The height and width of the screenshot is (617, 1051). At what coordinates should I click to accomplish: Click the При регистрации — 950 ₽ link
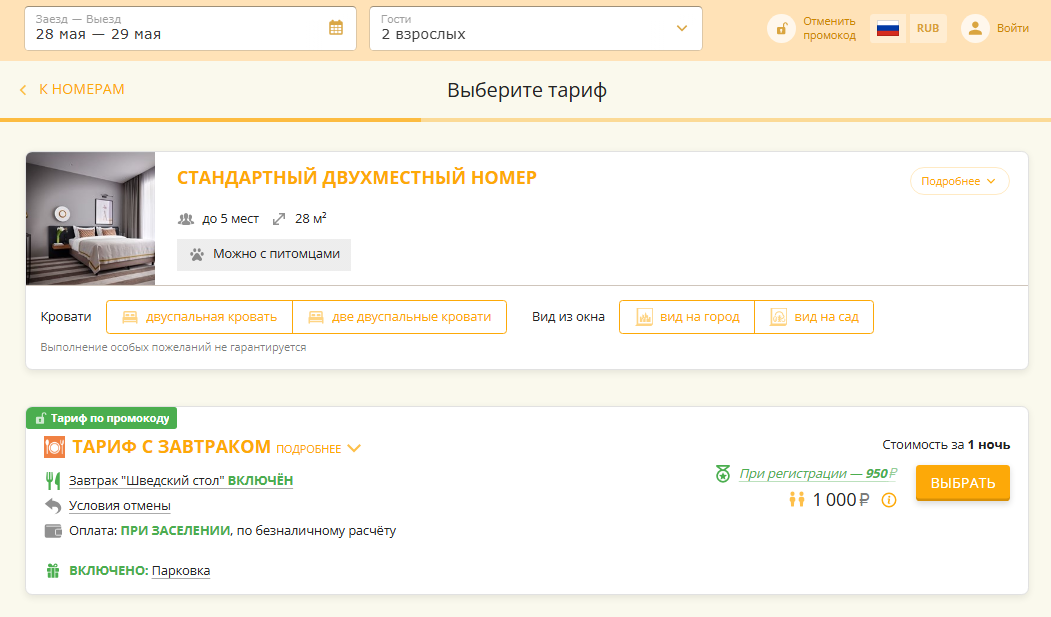818,474
